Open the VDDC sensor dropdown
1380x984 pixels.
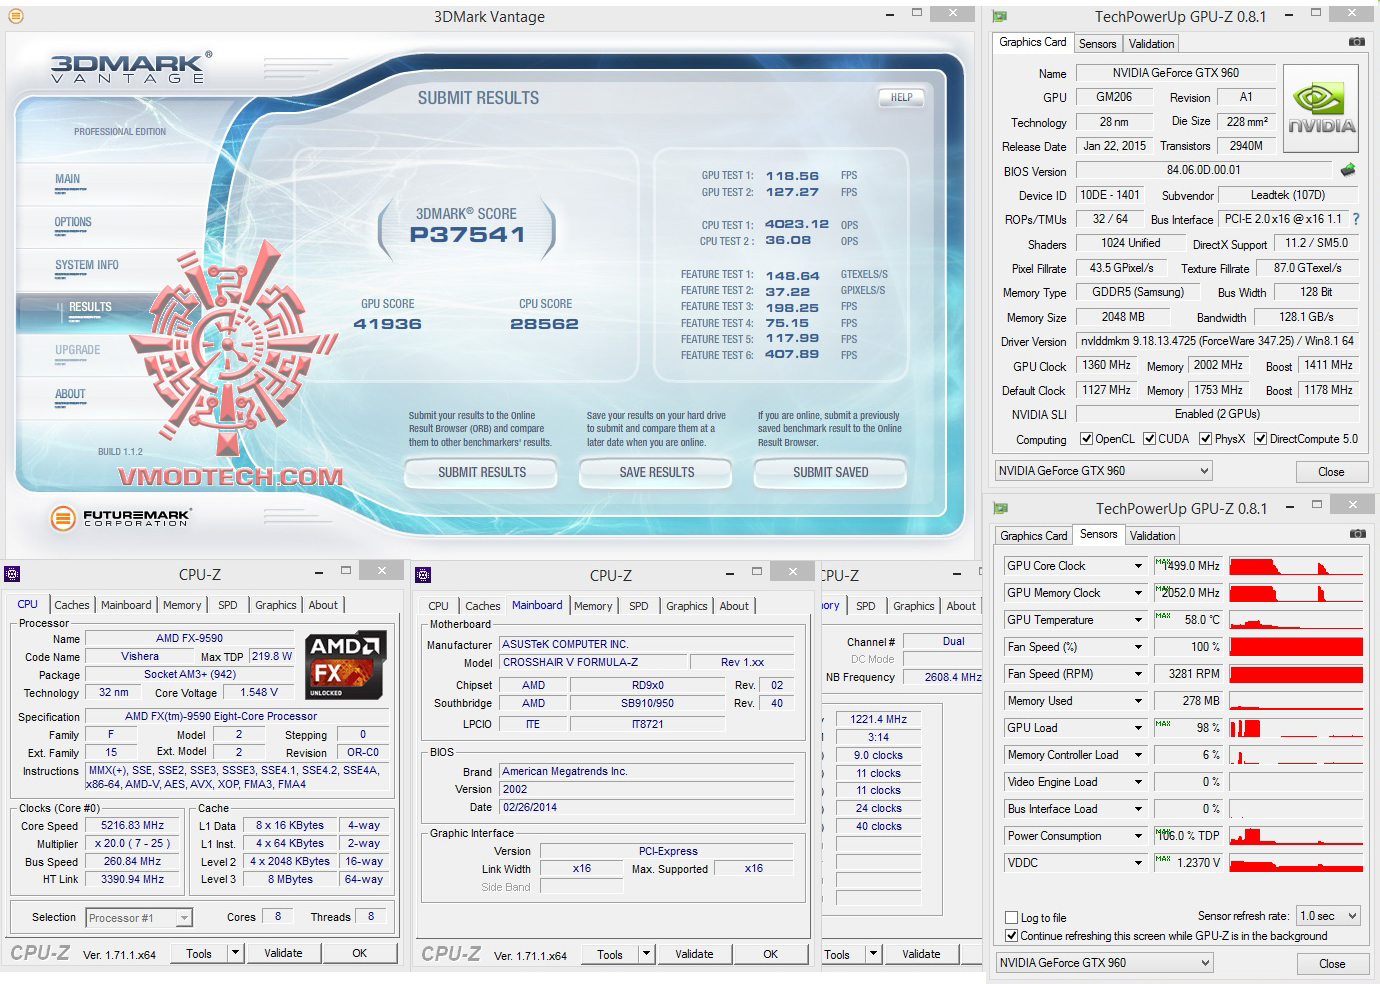click(x=1138, y=863)
